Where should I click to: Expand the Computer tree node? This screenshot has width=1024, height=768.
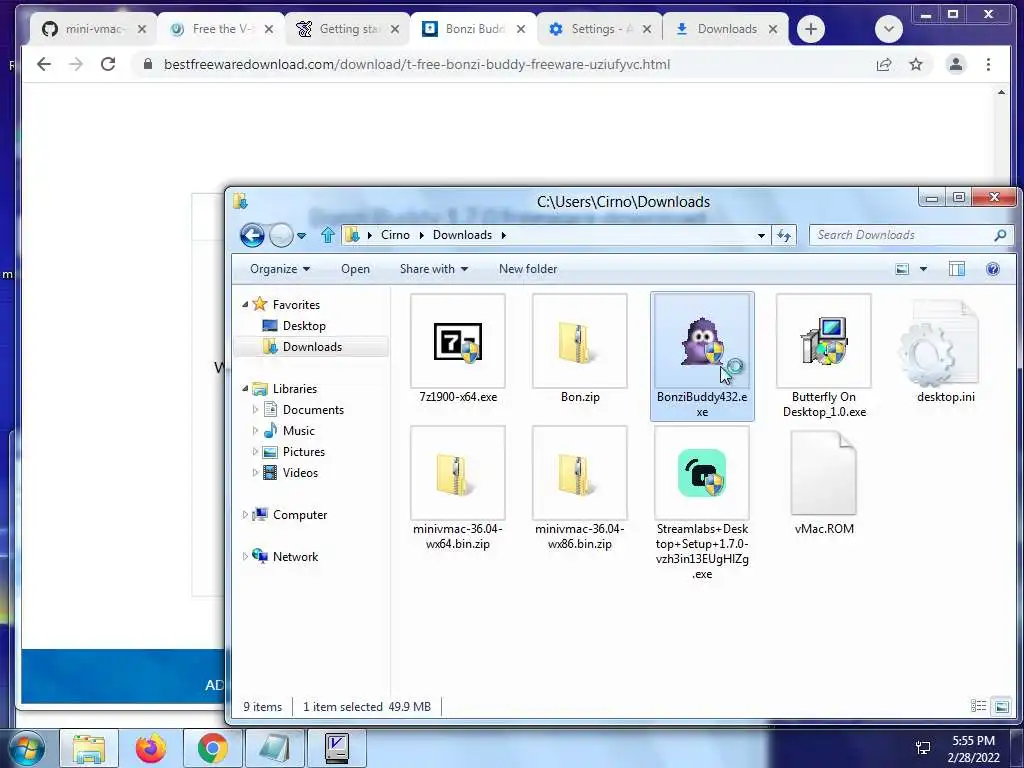coord(246,515)
